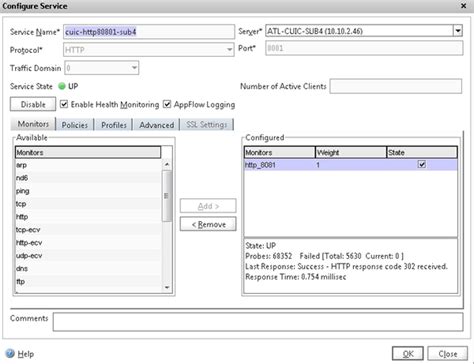
Task: Click the scroll down arrow in Available list
Action: [x=167, y=287]
